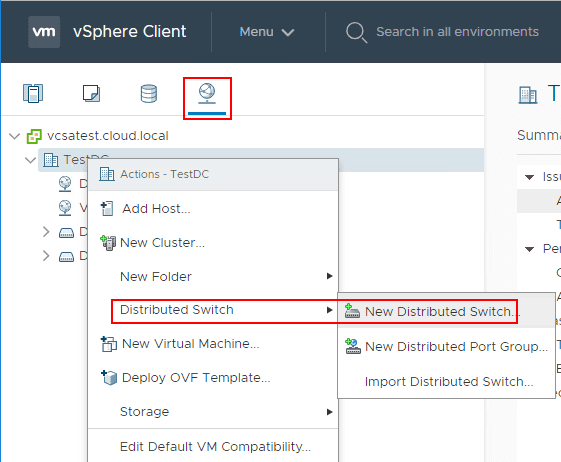The image size is (561, 462).
Task: Select the second distributed switch icon in tree
Action: 66,256
